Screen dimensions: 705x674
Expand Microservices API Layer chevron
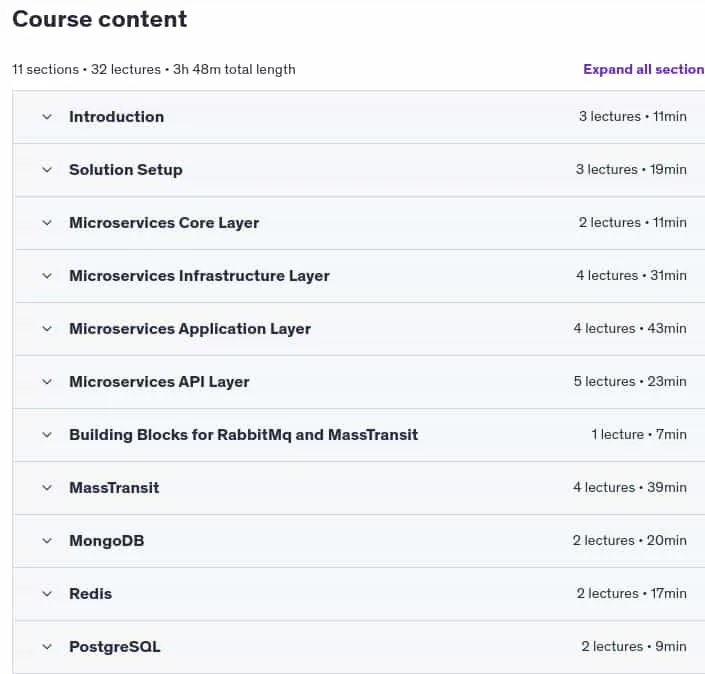click(x=47, y=382)
